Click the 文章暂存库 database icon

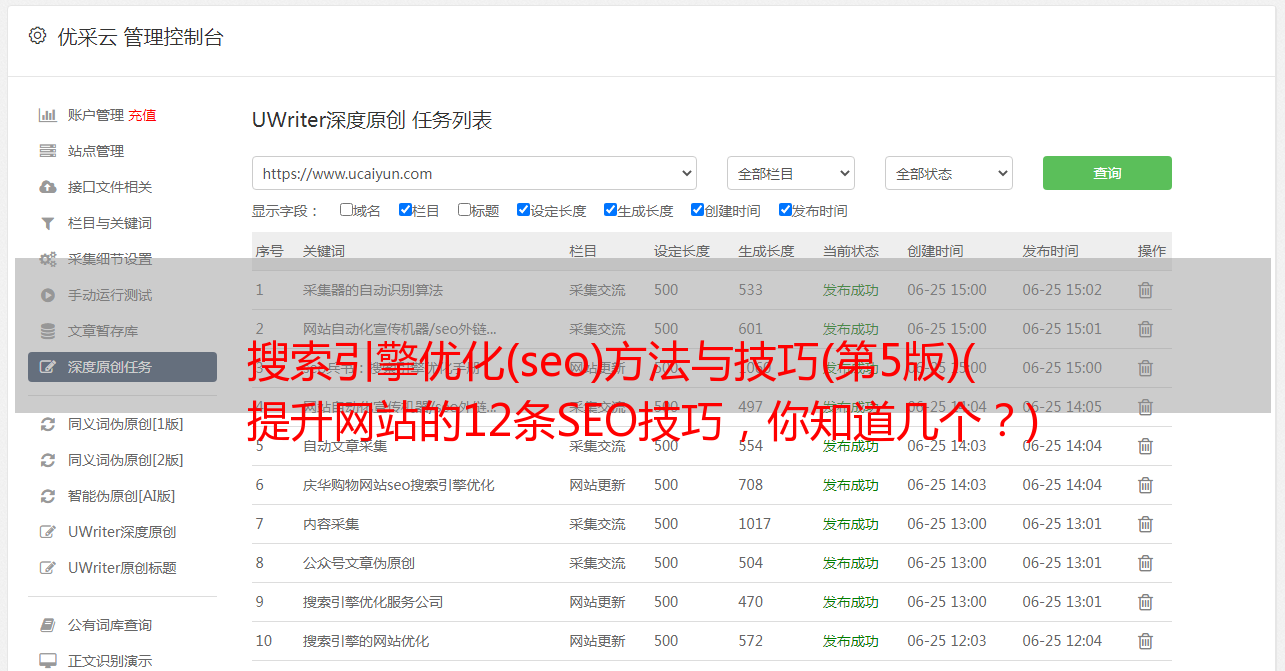click(x=47, y=331)
